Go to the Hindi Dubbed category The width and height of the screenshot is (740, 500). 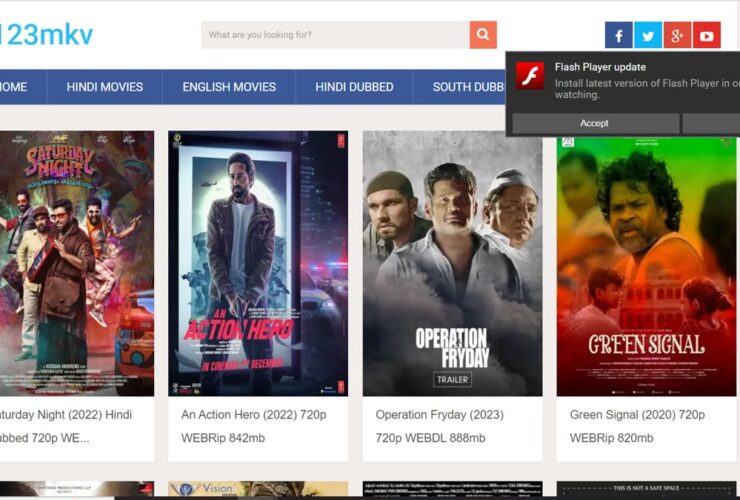354,87
